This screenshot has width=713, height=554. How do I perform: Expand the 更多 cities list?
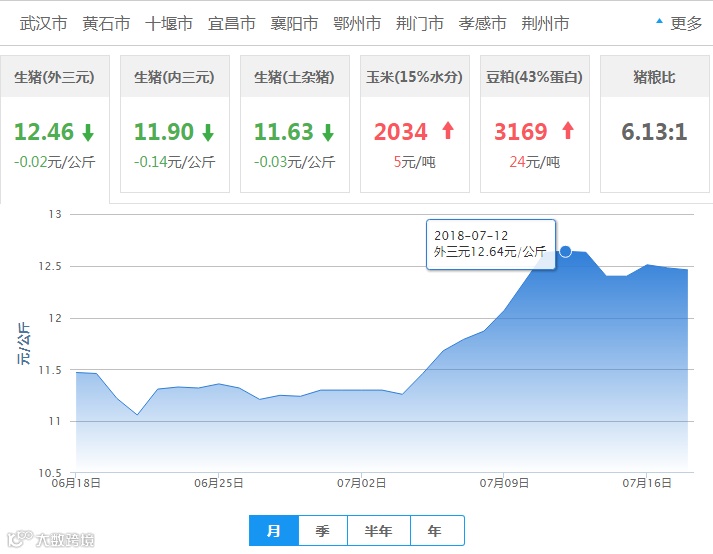pyautogui.click(x=686, y=23)
